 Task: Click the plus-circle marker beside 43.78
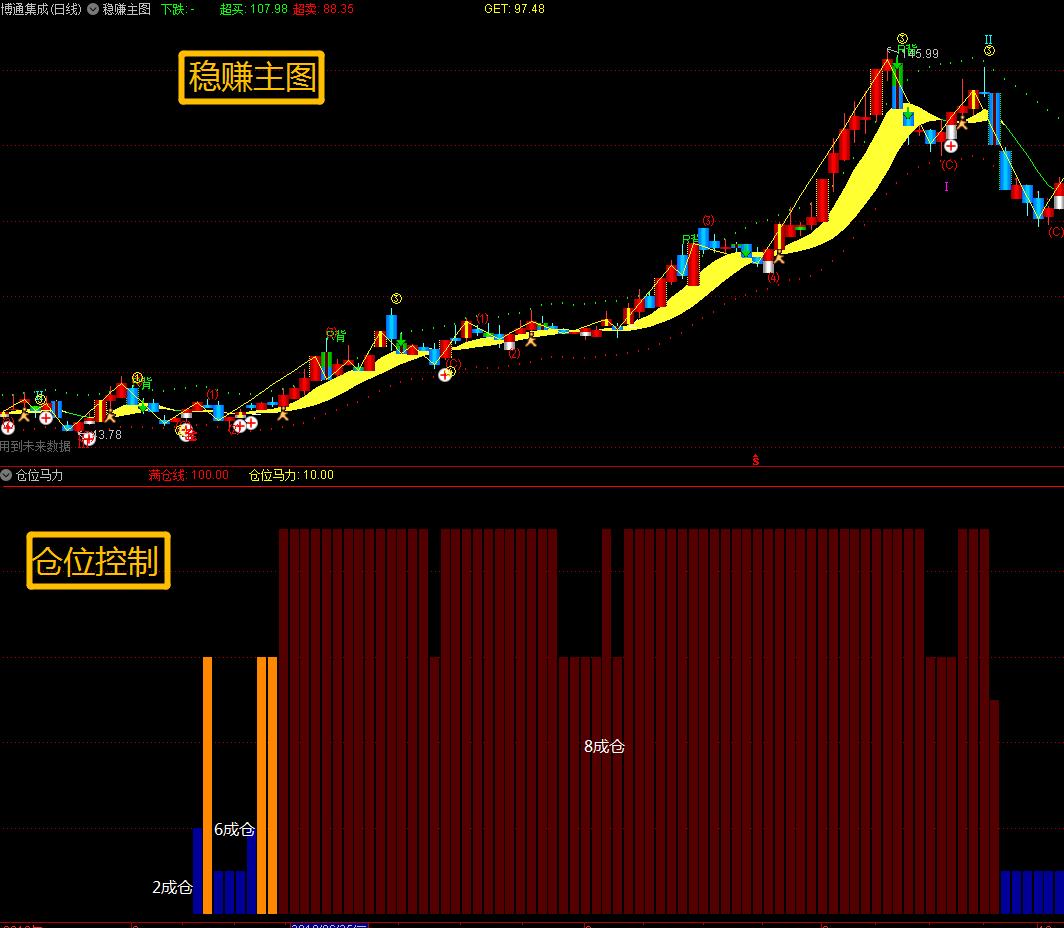click(88, 439)
